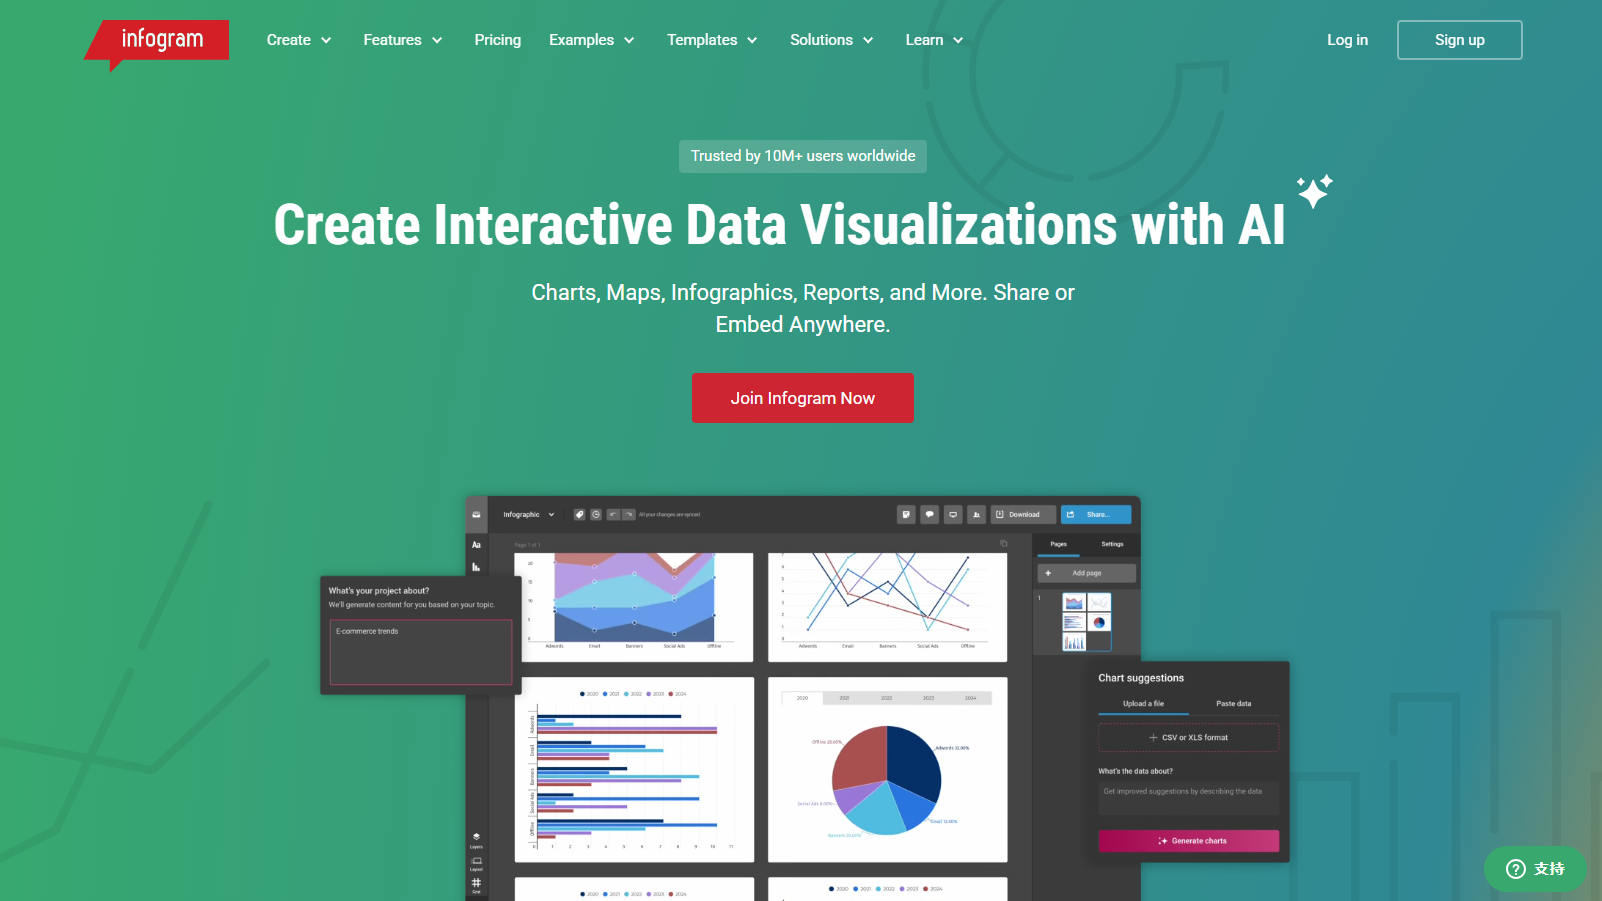Click the redo arrow in editor toolbar
This screenshot has width=1602, height=901.
629,515
